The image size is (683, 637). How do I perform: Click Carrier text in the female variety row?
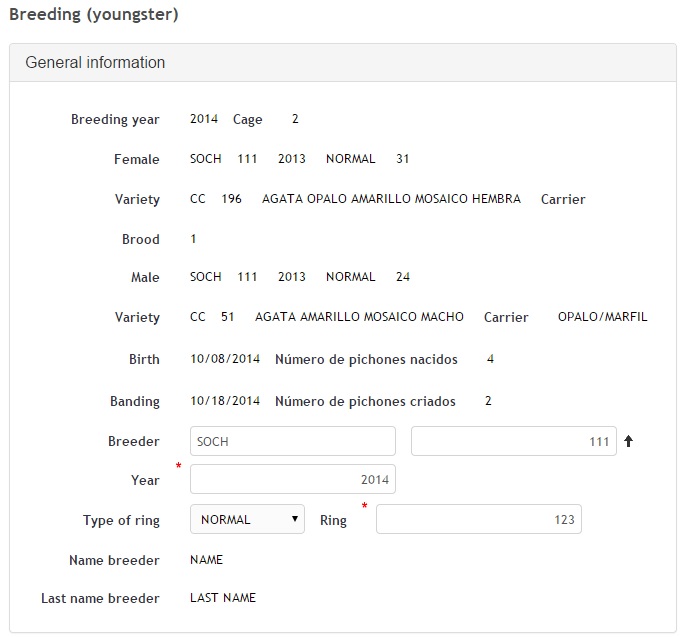[x=563, y=199]
